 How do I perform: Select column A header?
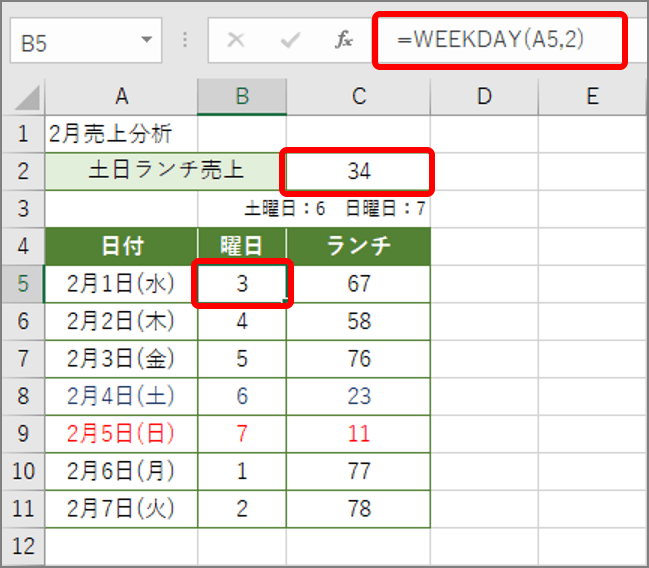(x=121, y=97)
